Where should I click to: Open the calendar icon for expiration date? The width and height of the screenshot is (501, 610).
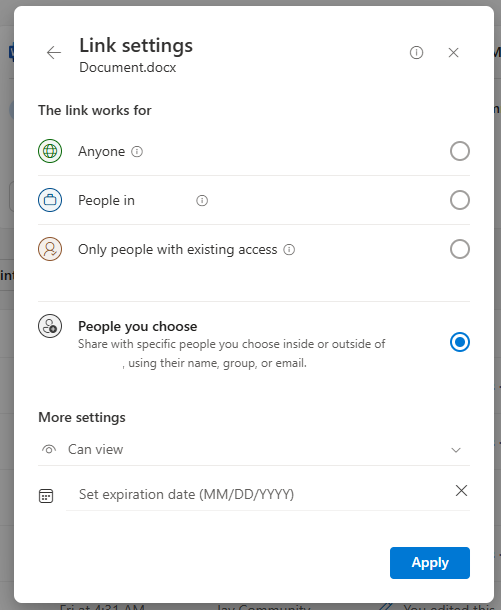(x=46, y=496)
